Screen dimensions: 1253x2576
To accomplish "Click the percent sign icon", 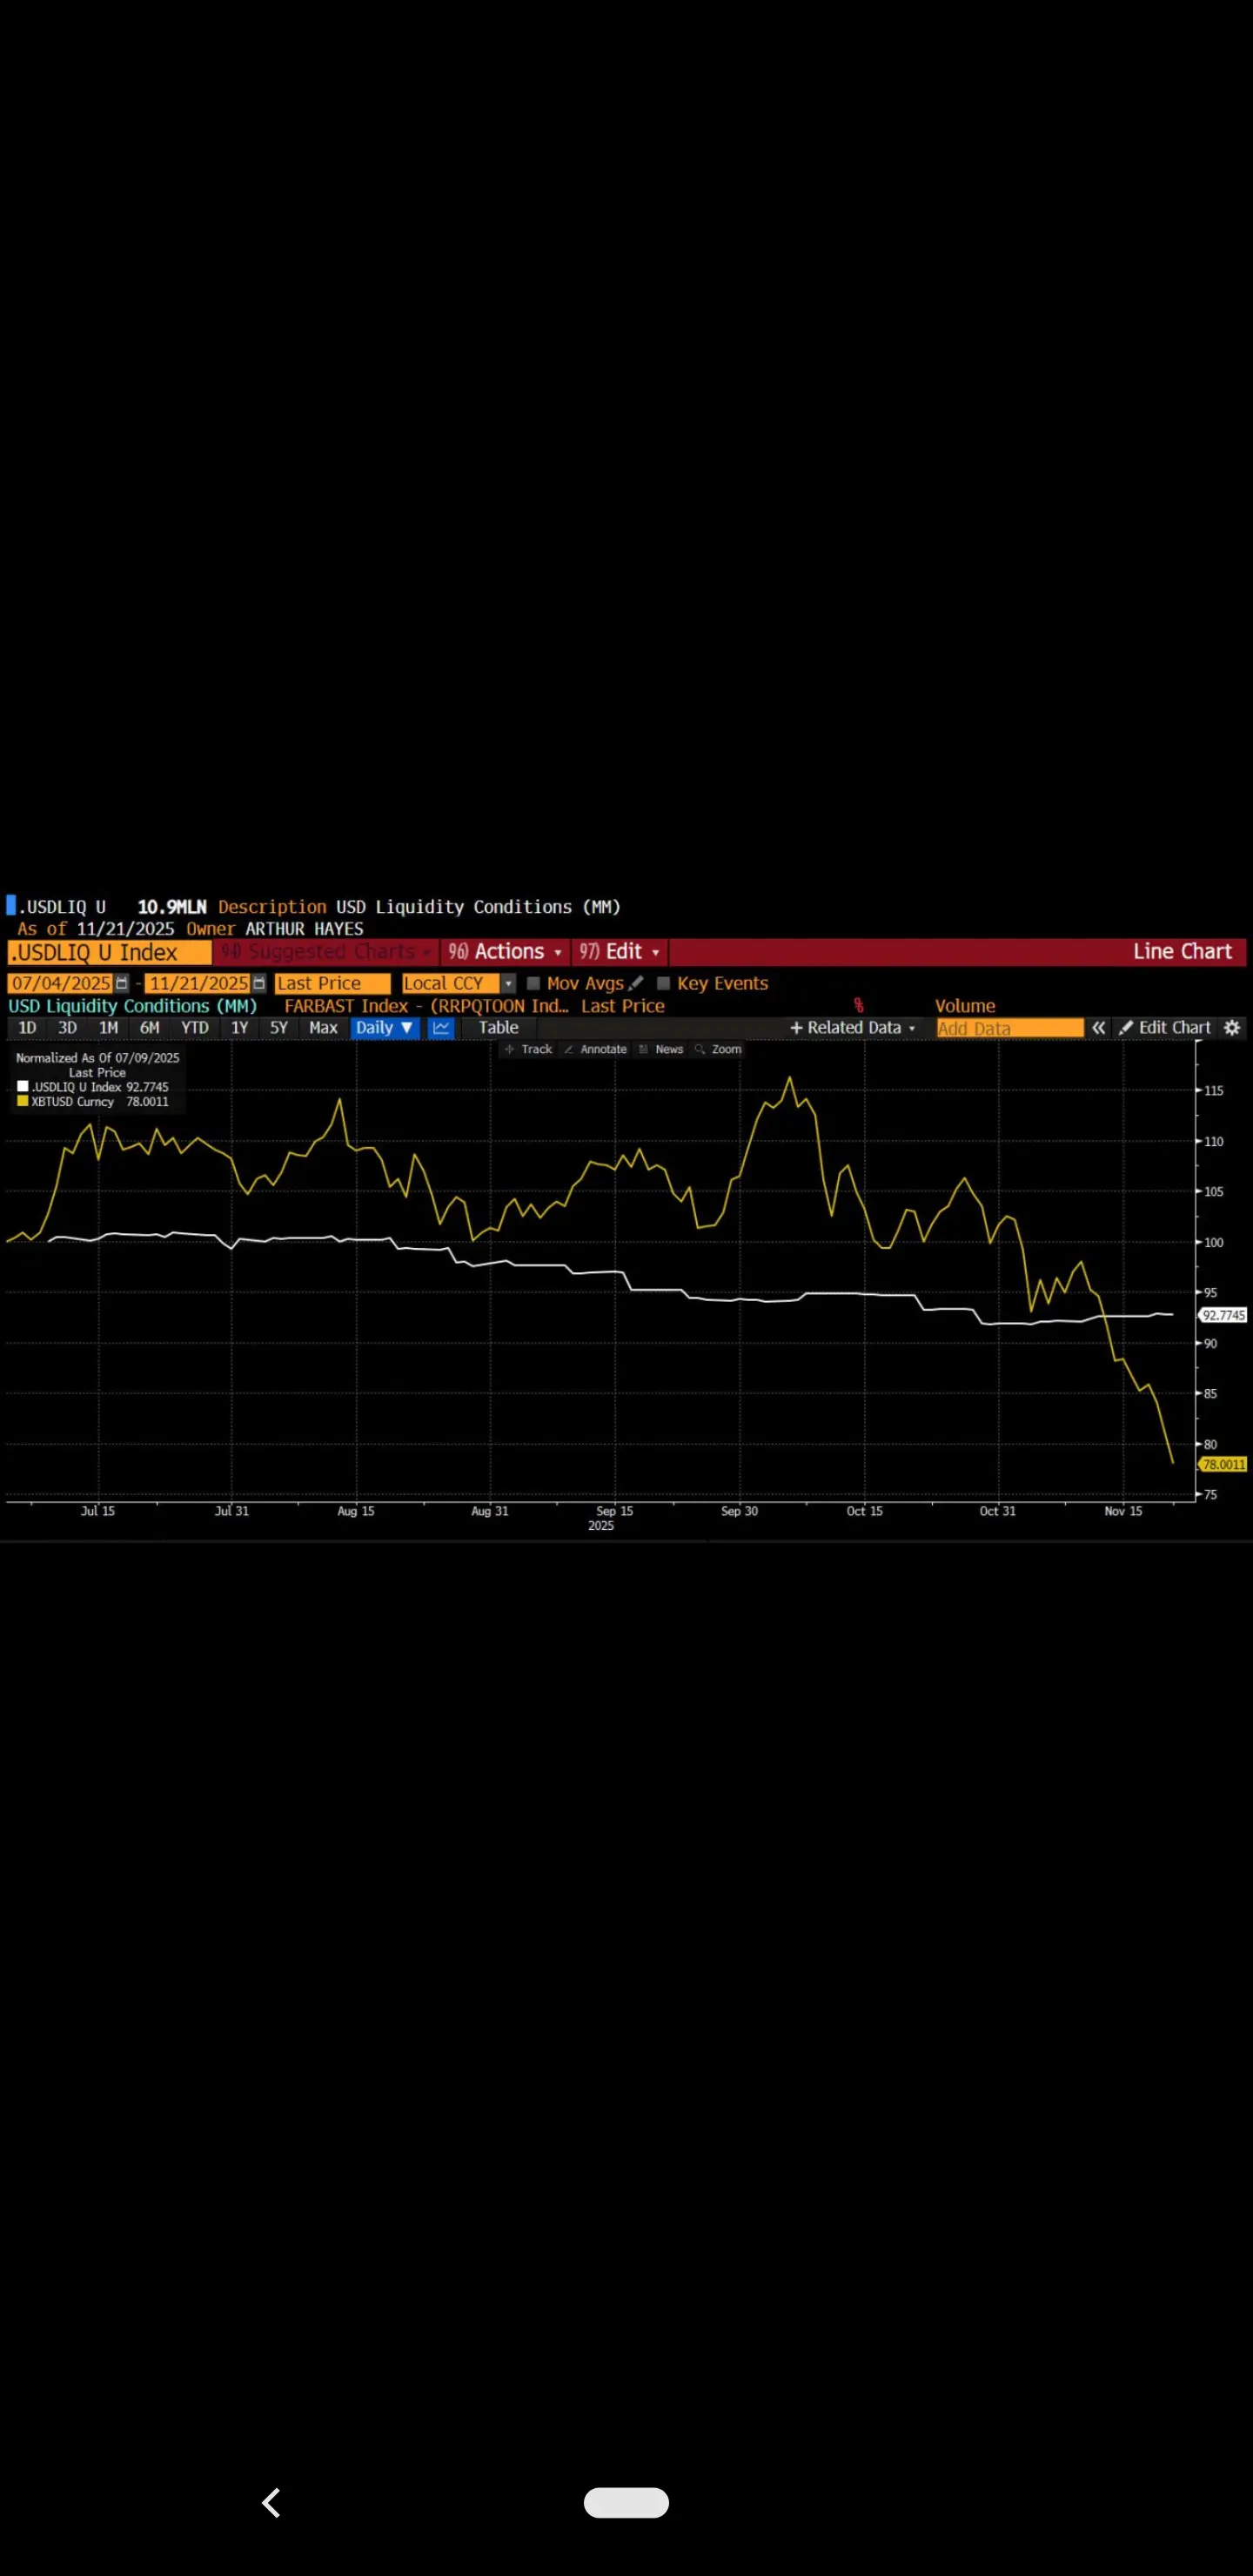I will [858, 1005].
